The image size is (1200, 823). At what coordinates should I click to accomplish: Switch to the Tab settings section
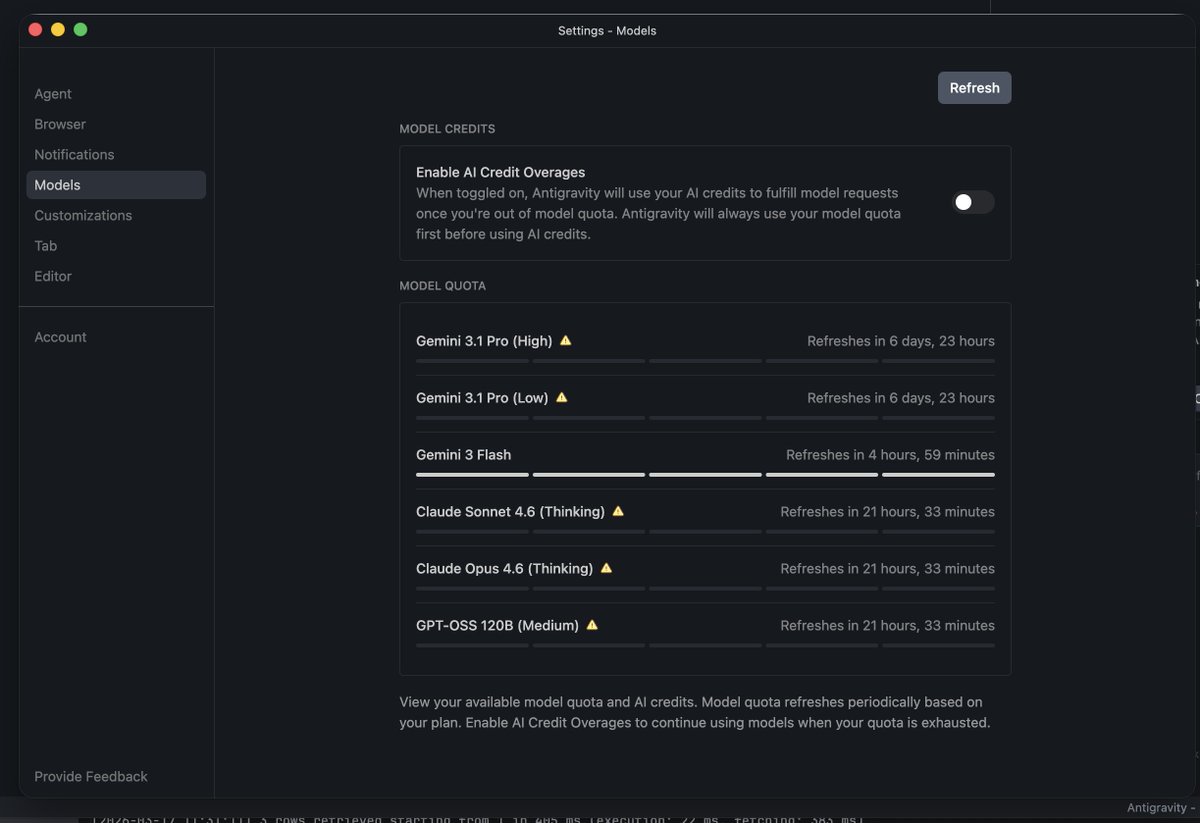tap(46, 246)
